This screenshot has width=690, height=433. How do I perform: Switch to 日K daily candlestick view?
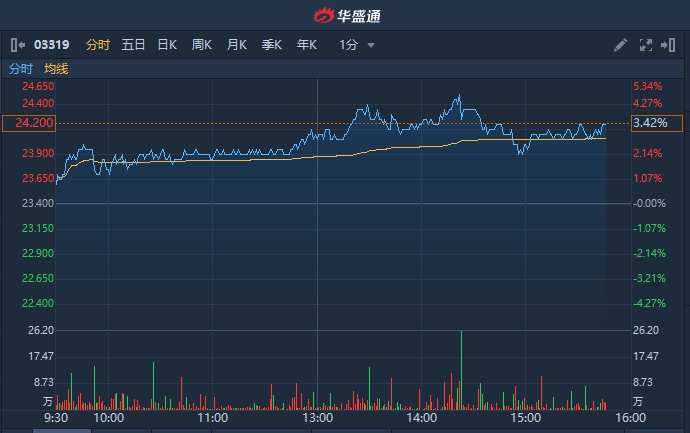click(x=167, y=45)
